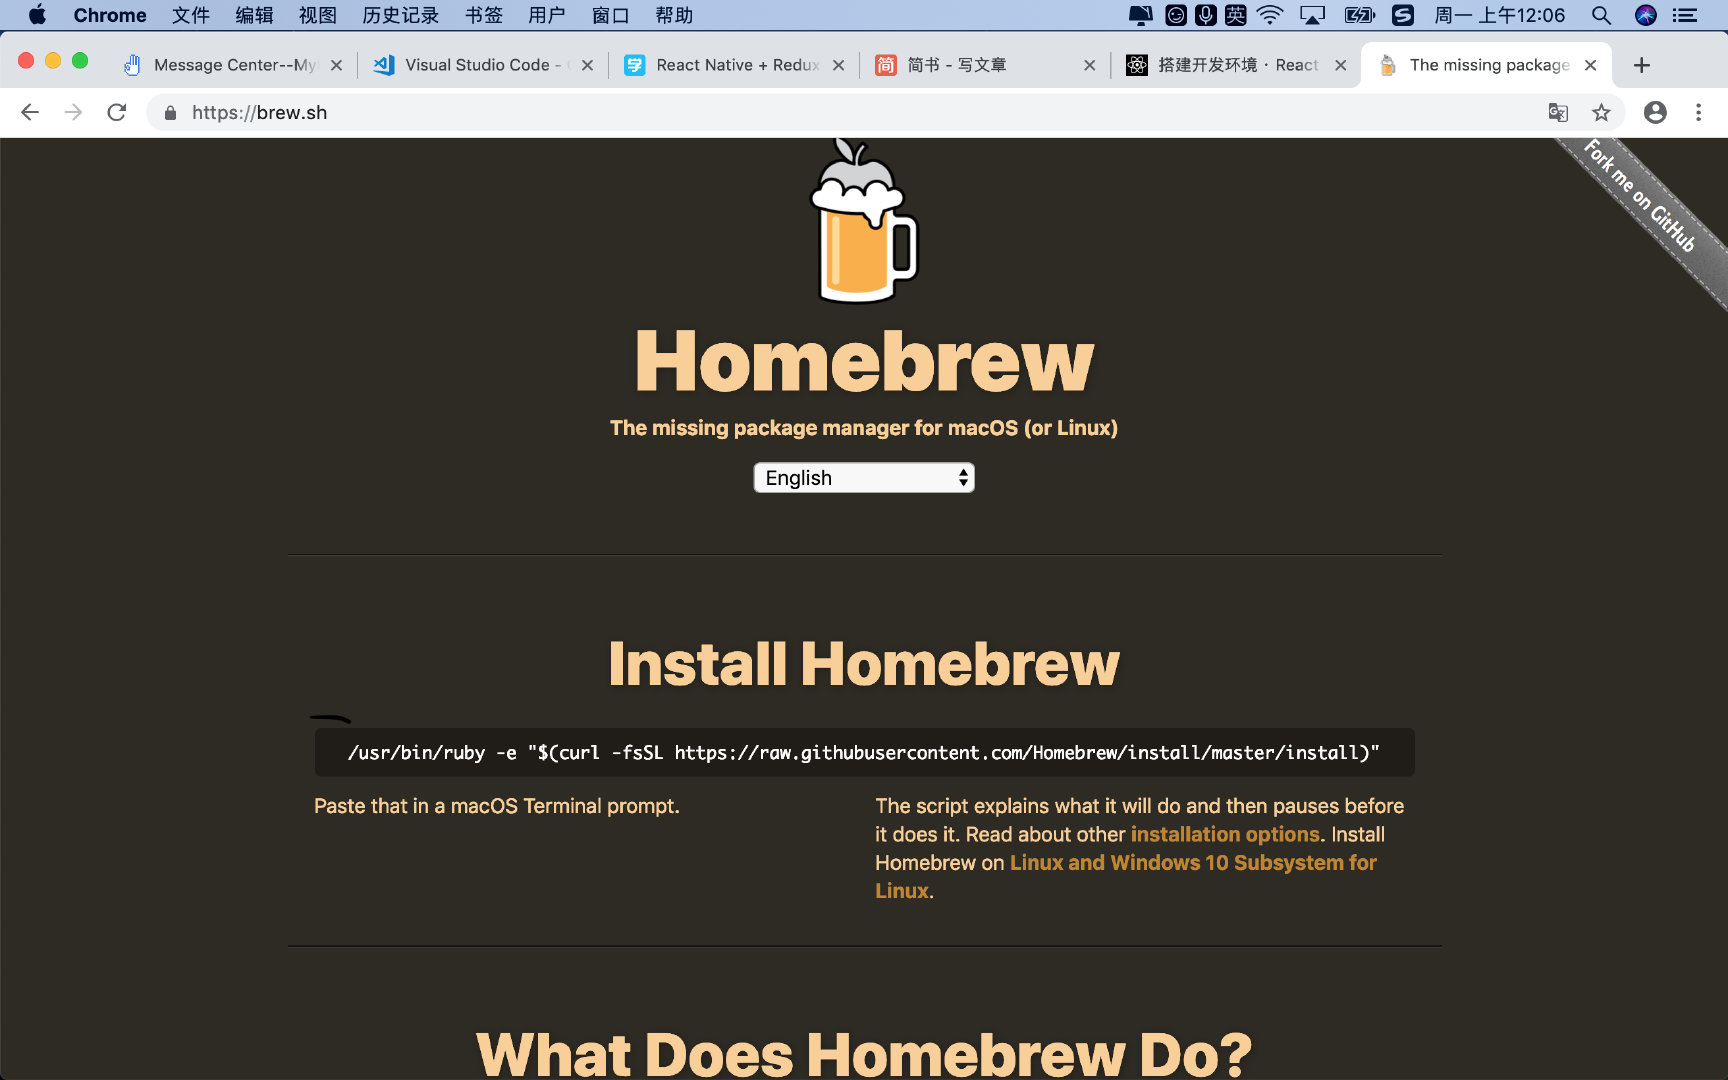Open the Chrome application menu
Screen dimensions: 1728x1080
coord(110,15)
